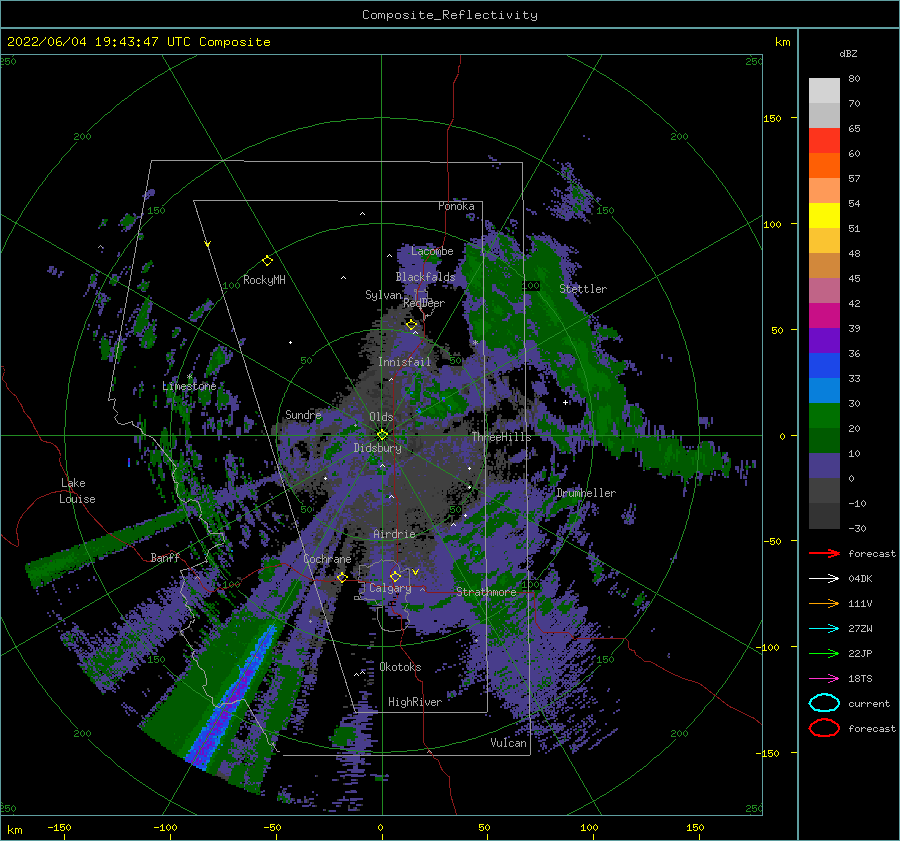Click the Drumheller city label
This screenshot has width=900, height=841.
tap(586, 493)
